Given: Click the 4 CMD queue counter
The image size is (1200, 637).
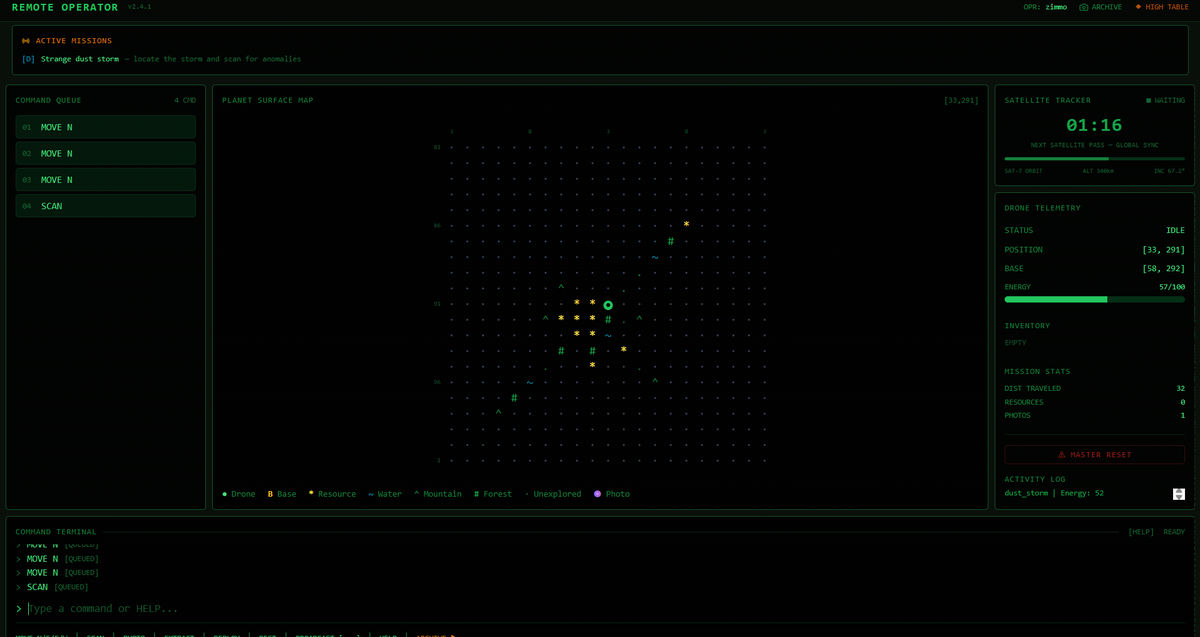Looking at the screenshot, I should pos(185,100).
